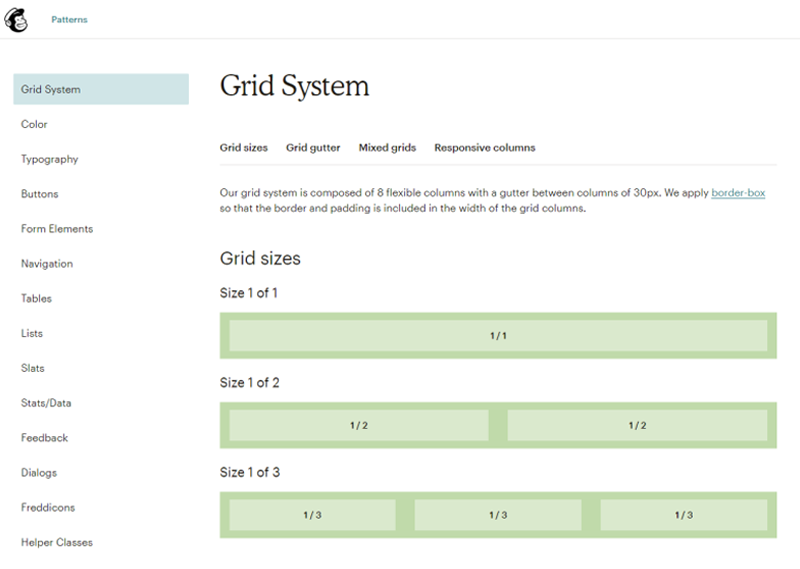This screenshot has height=569, width=800.
Task: Switch to Mixed grids tab
Action: pos(387,147)
